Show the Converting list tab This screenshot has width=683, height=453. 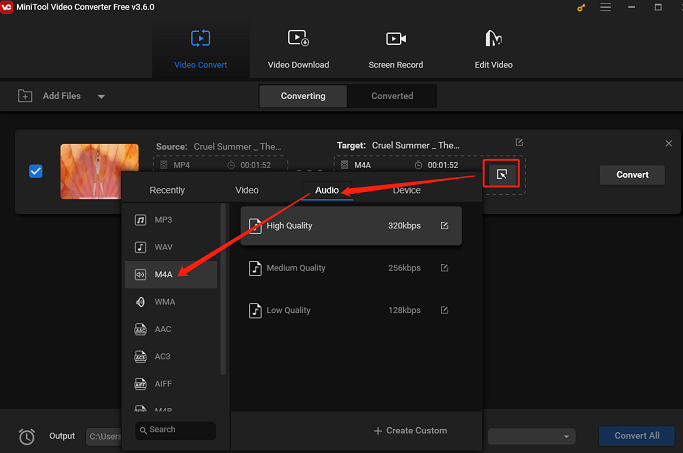coord(303,96)
